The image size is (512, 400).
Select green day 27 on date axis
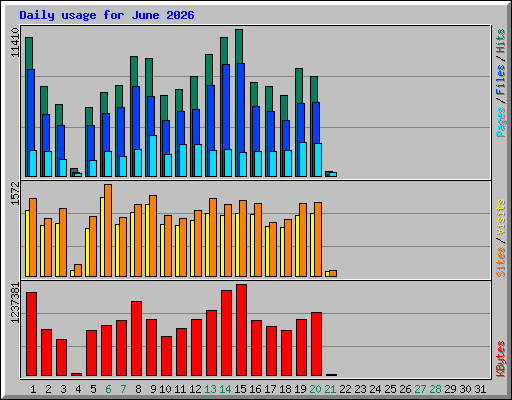(420, 389)
